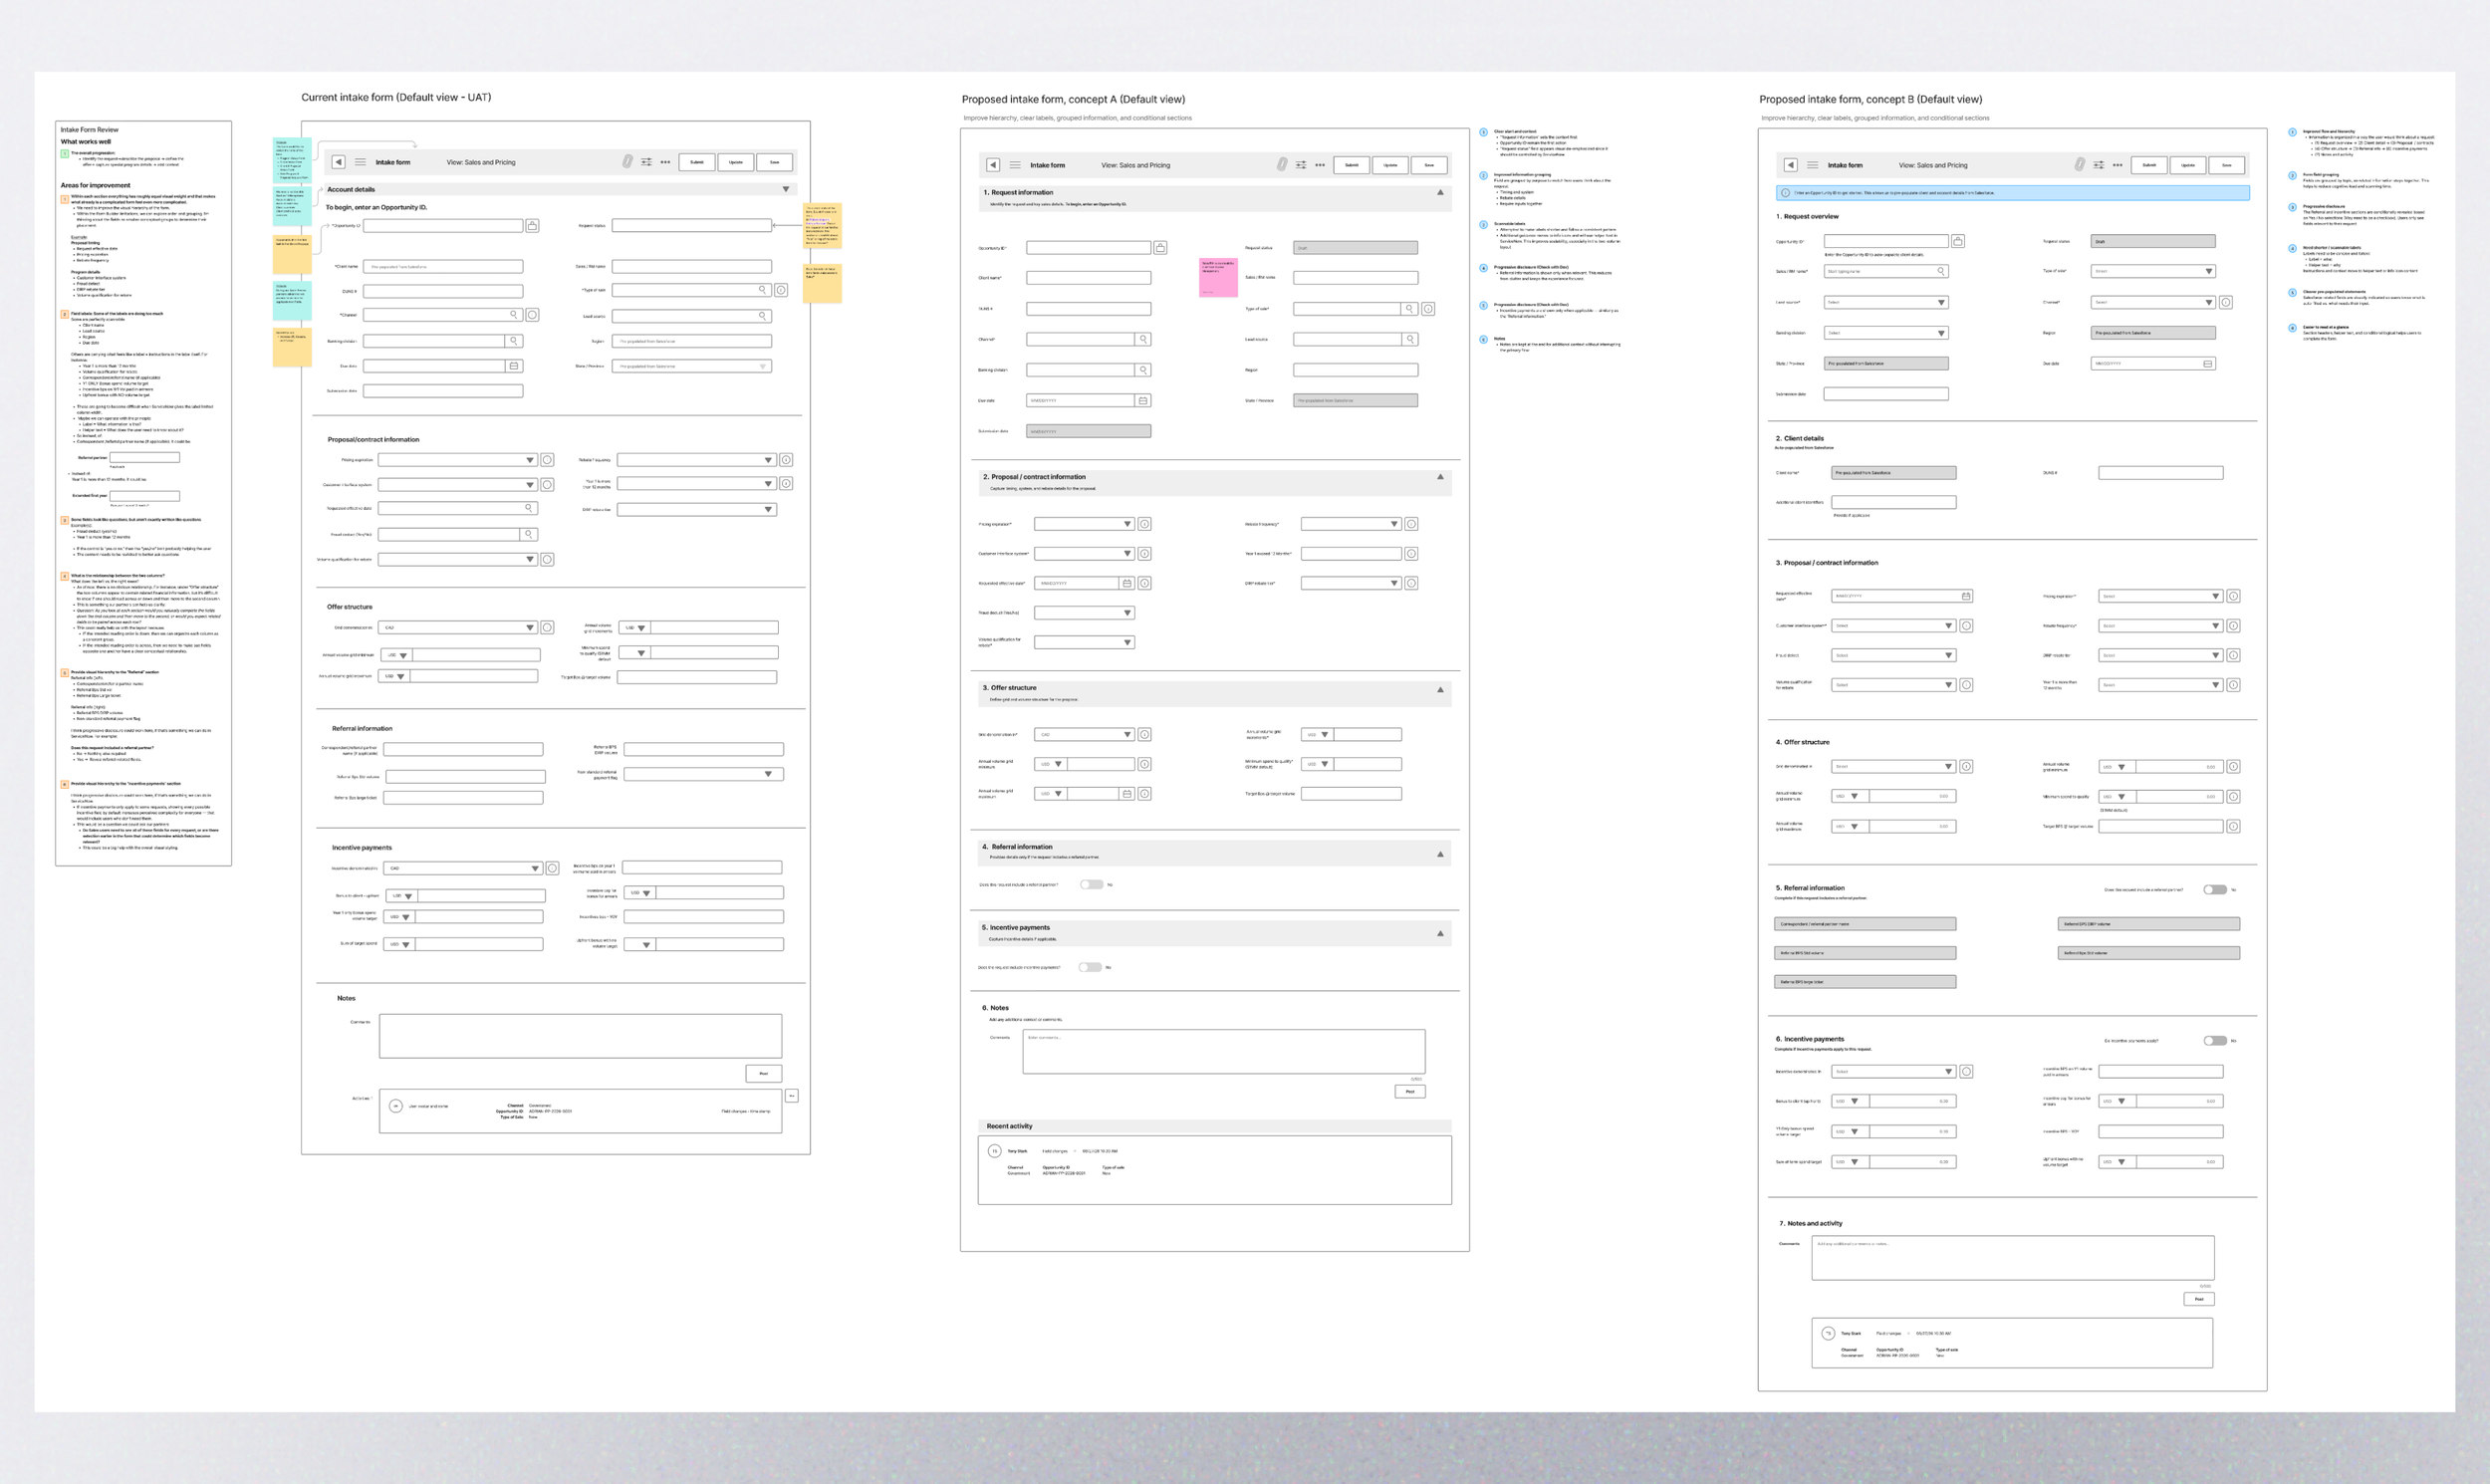
Task: Click back arrow icon in Current intake form
Action: click(338, 162)
